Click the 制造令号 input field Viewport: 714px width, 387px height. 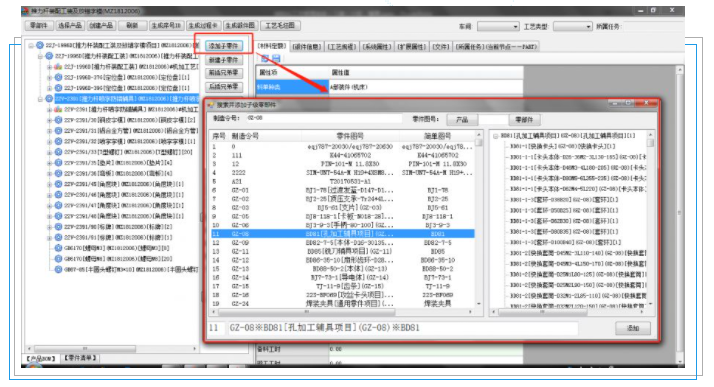[x=323, y=118]
